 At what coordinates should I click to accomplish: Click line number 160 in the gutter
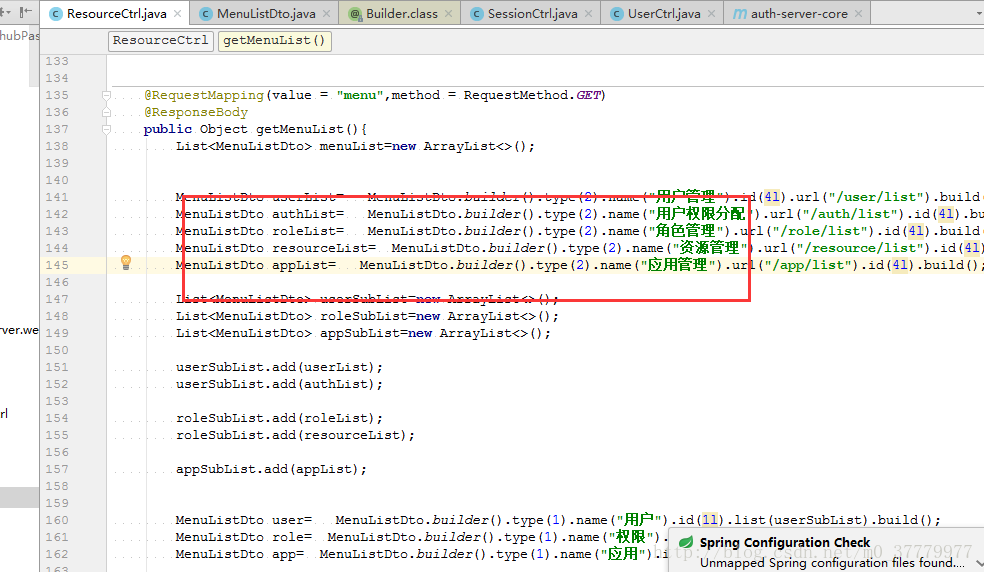click(56, 519)
